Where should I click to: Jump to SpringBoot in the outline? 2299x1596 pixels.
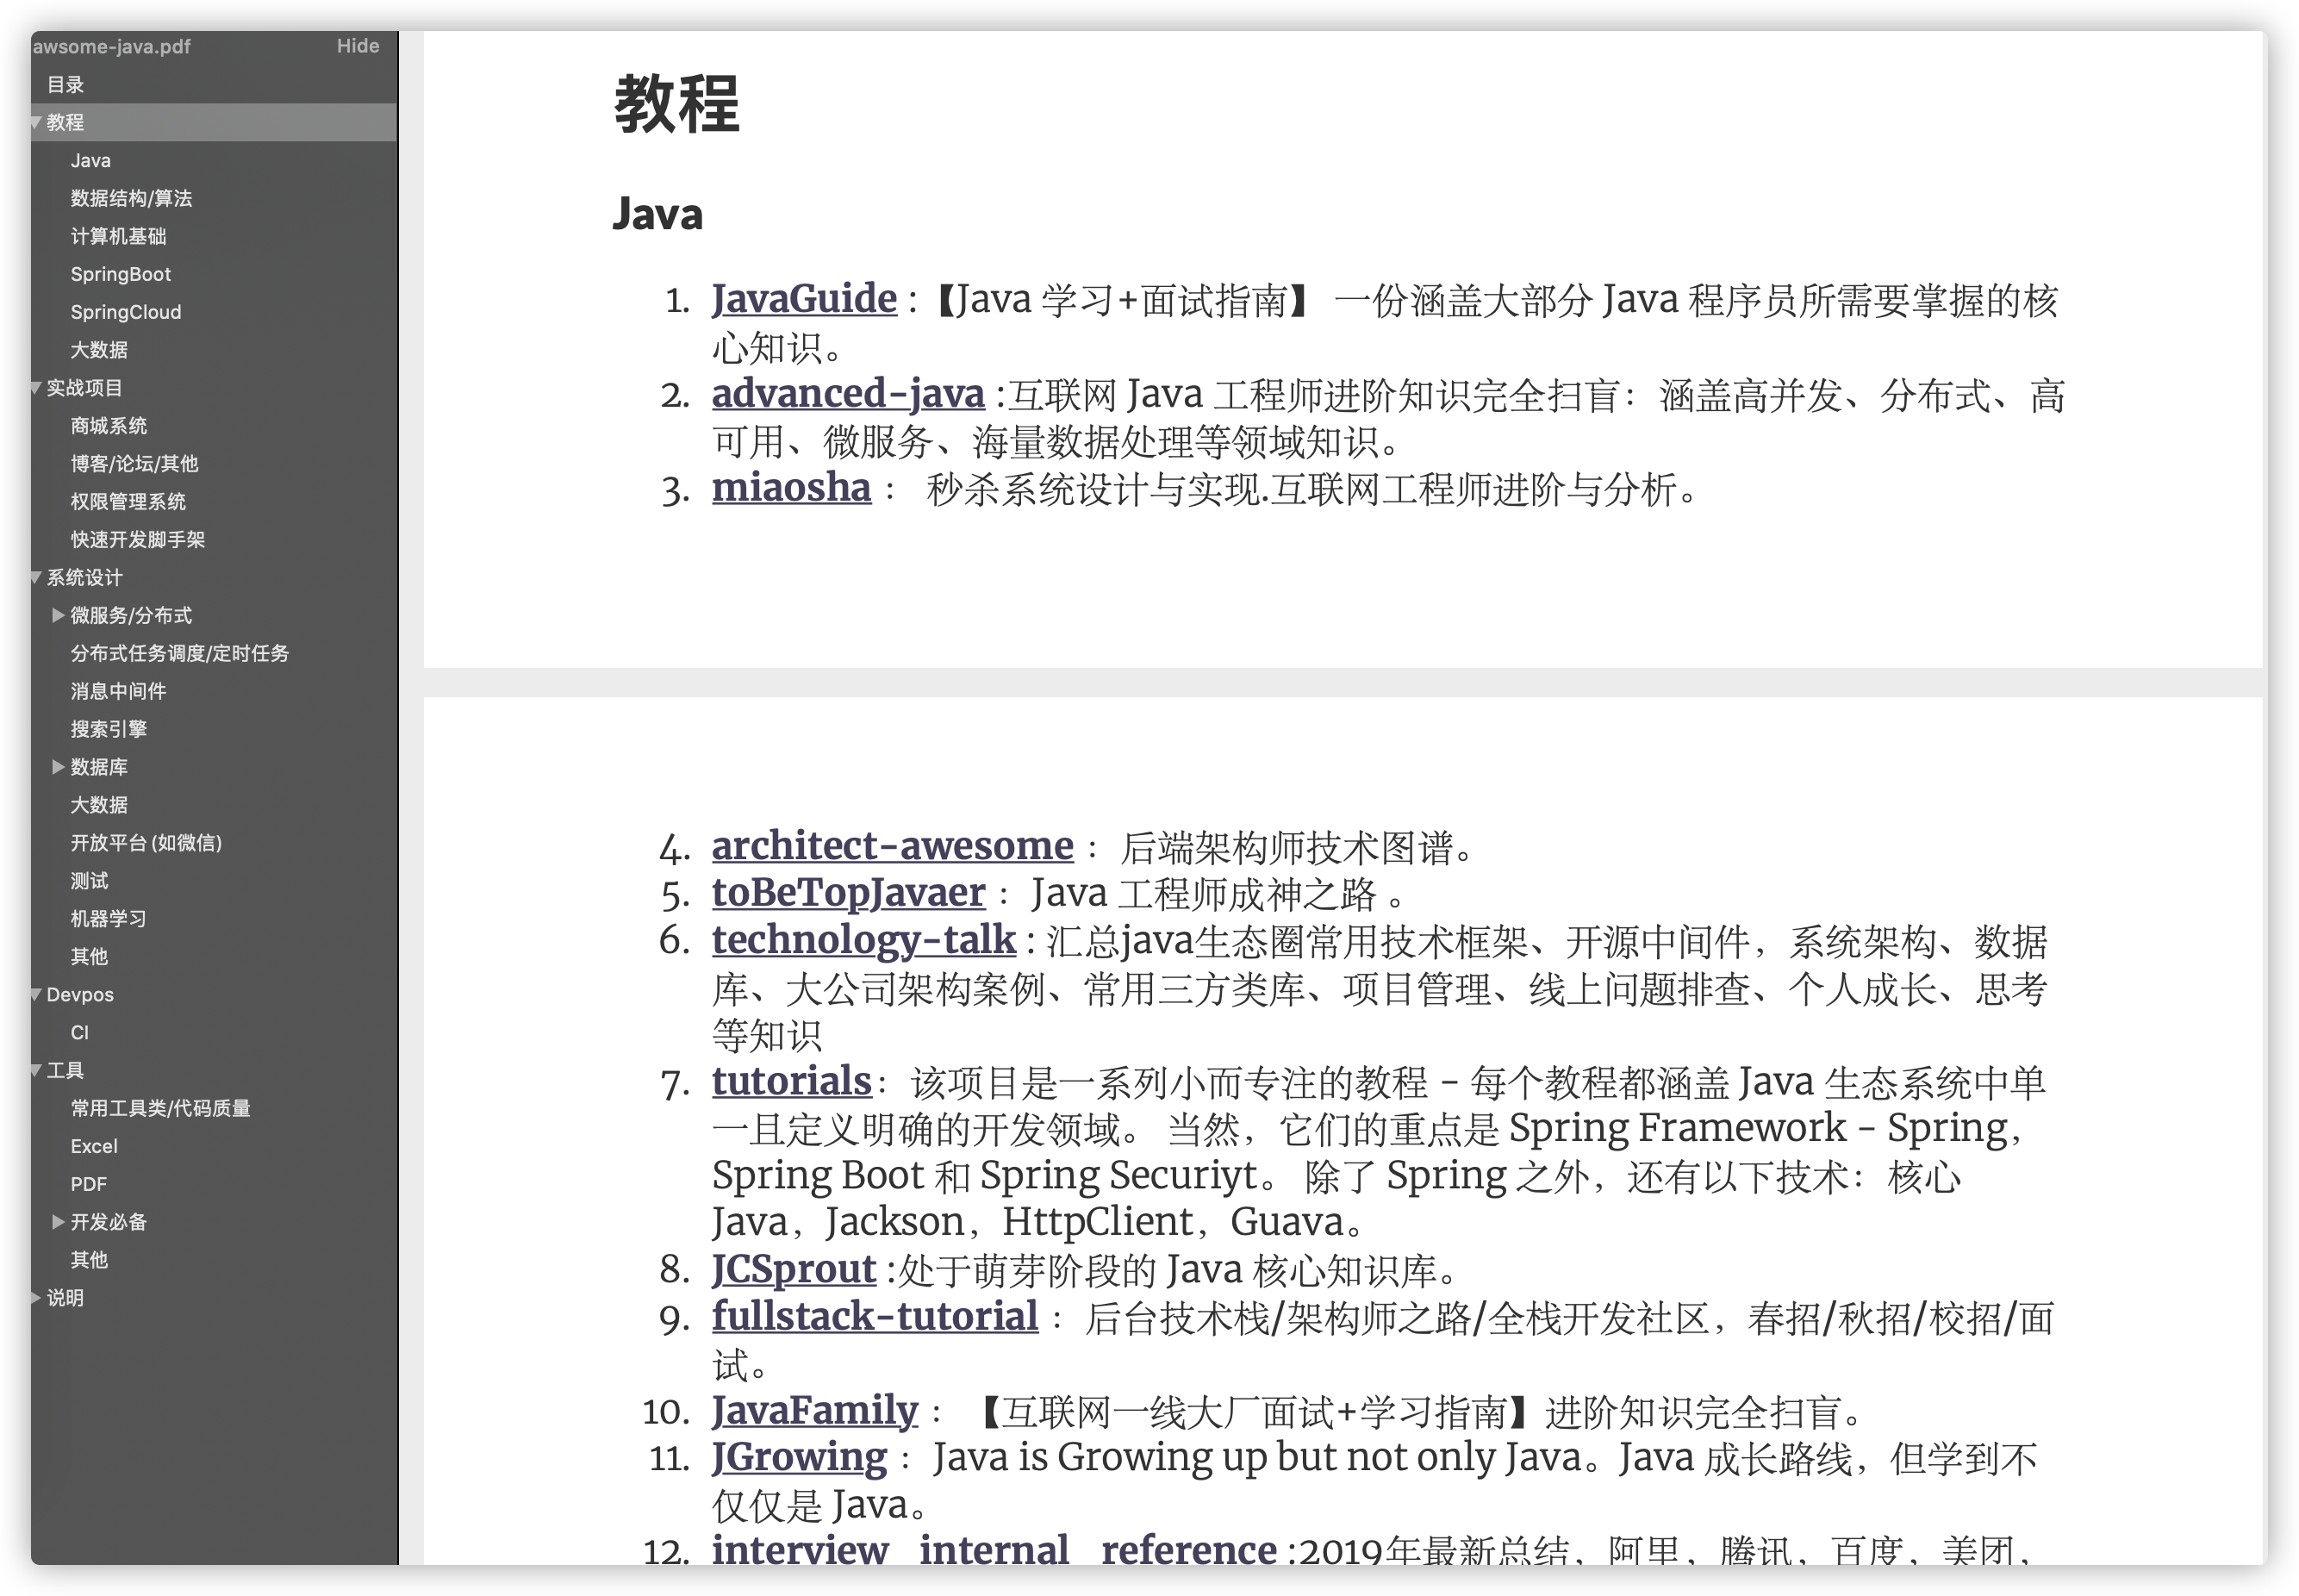(120, 274)
